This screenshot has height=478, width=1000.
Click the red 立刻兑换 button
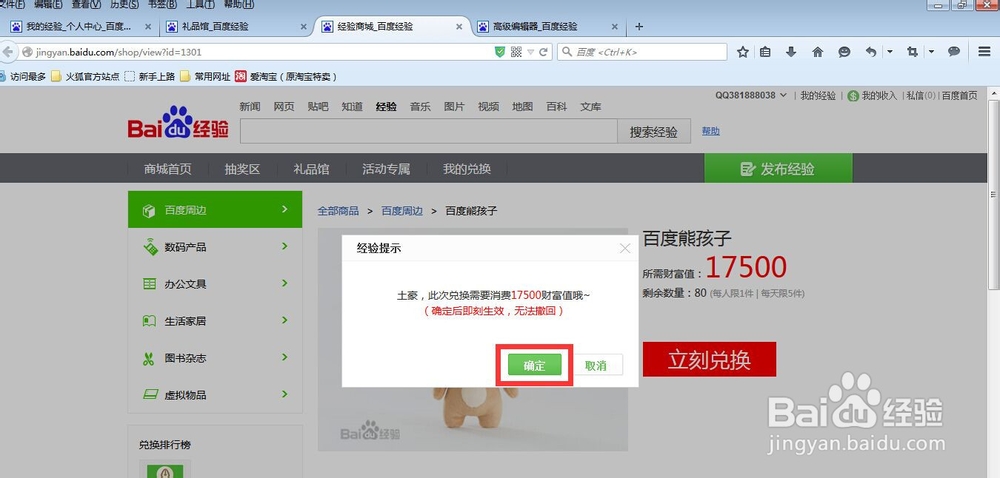[x=709, y=359]
